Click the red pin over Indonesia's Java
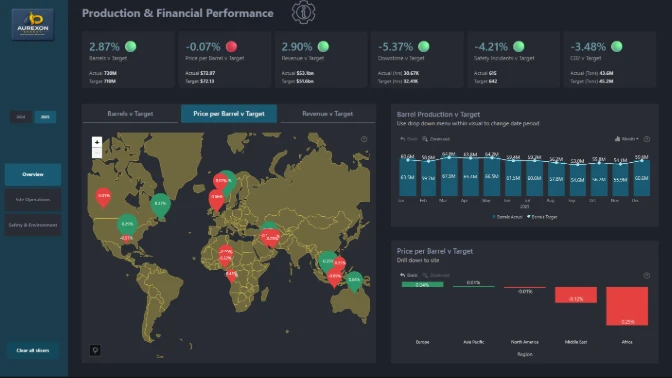672x378 pixels. [334, 278]
